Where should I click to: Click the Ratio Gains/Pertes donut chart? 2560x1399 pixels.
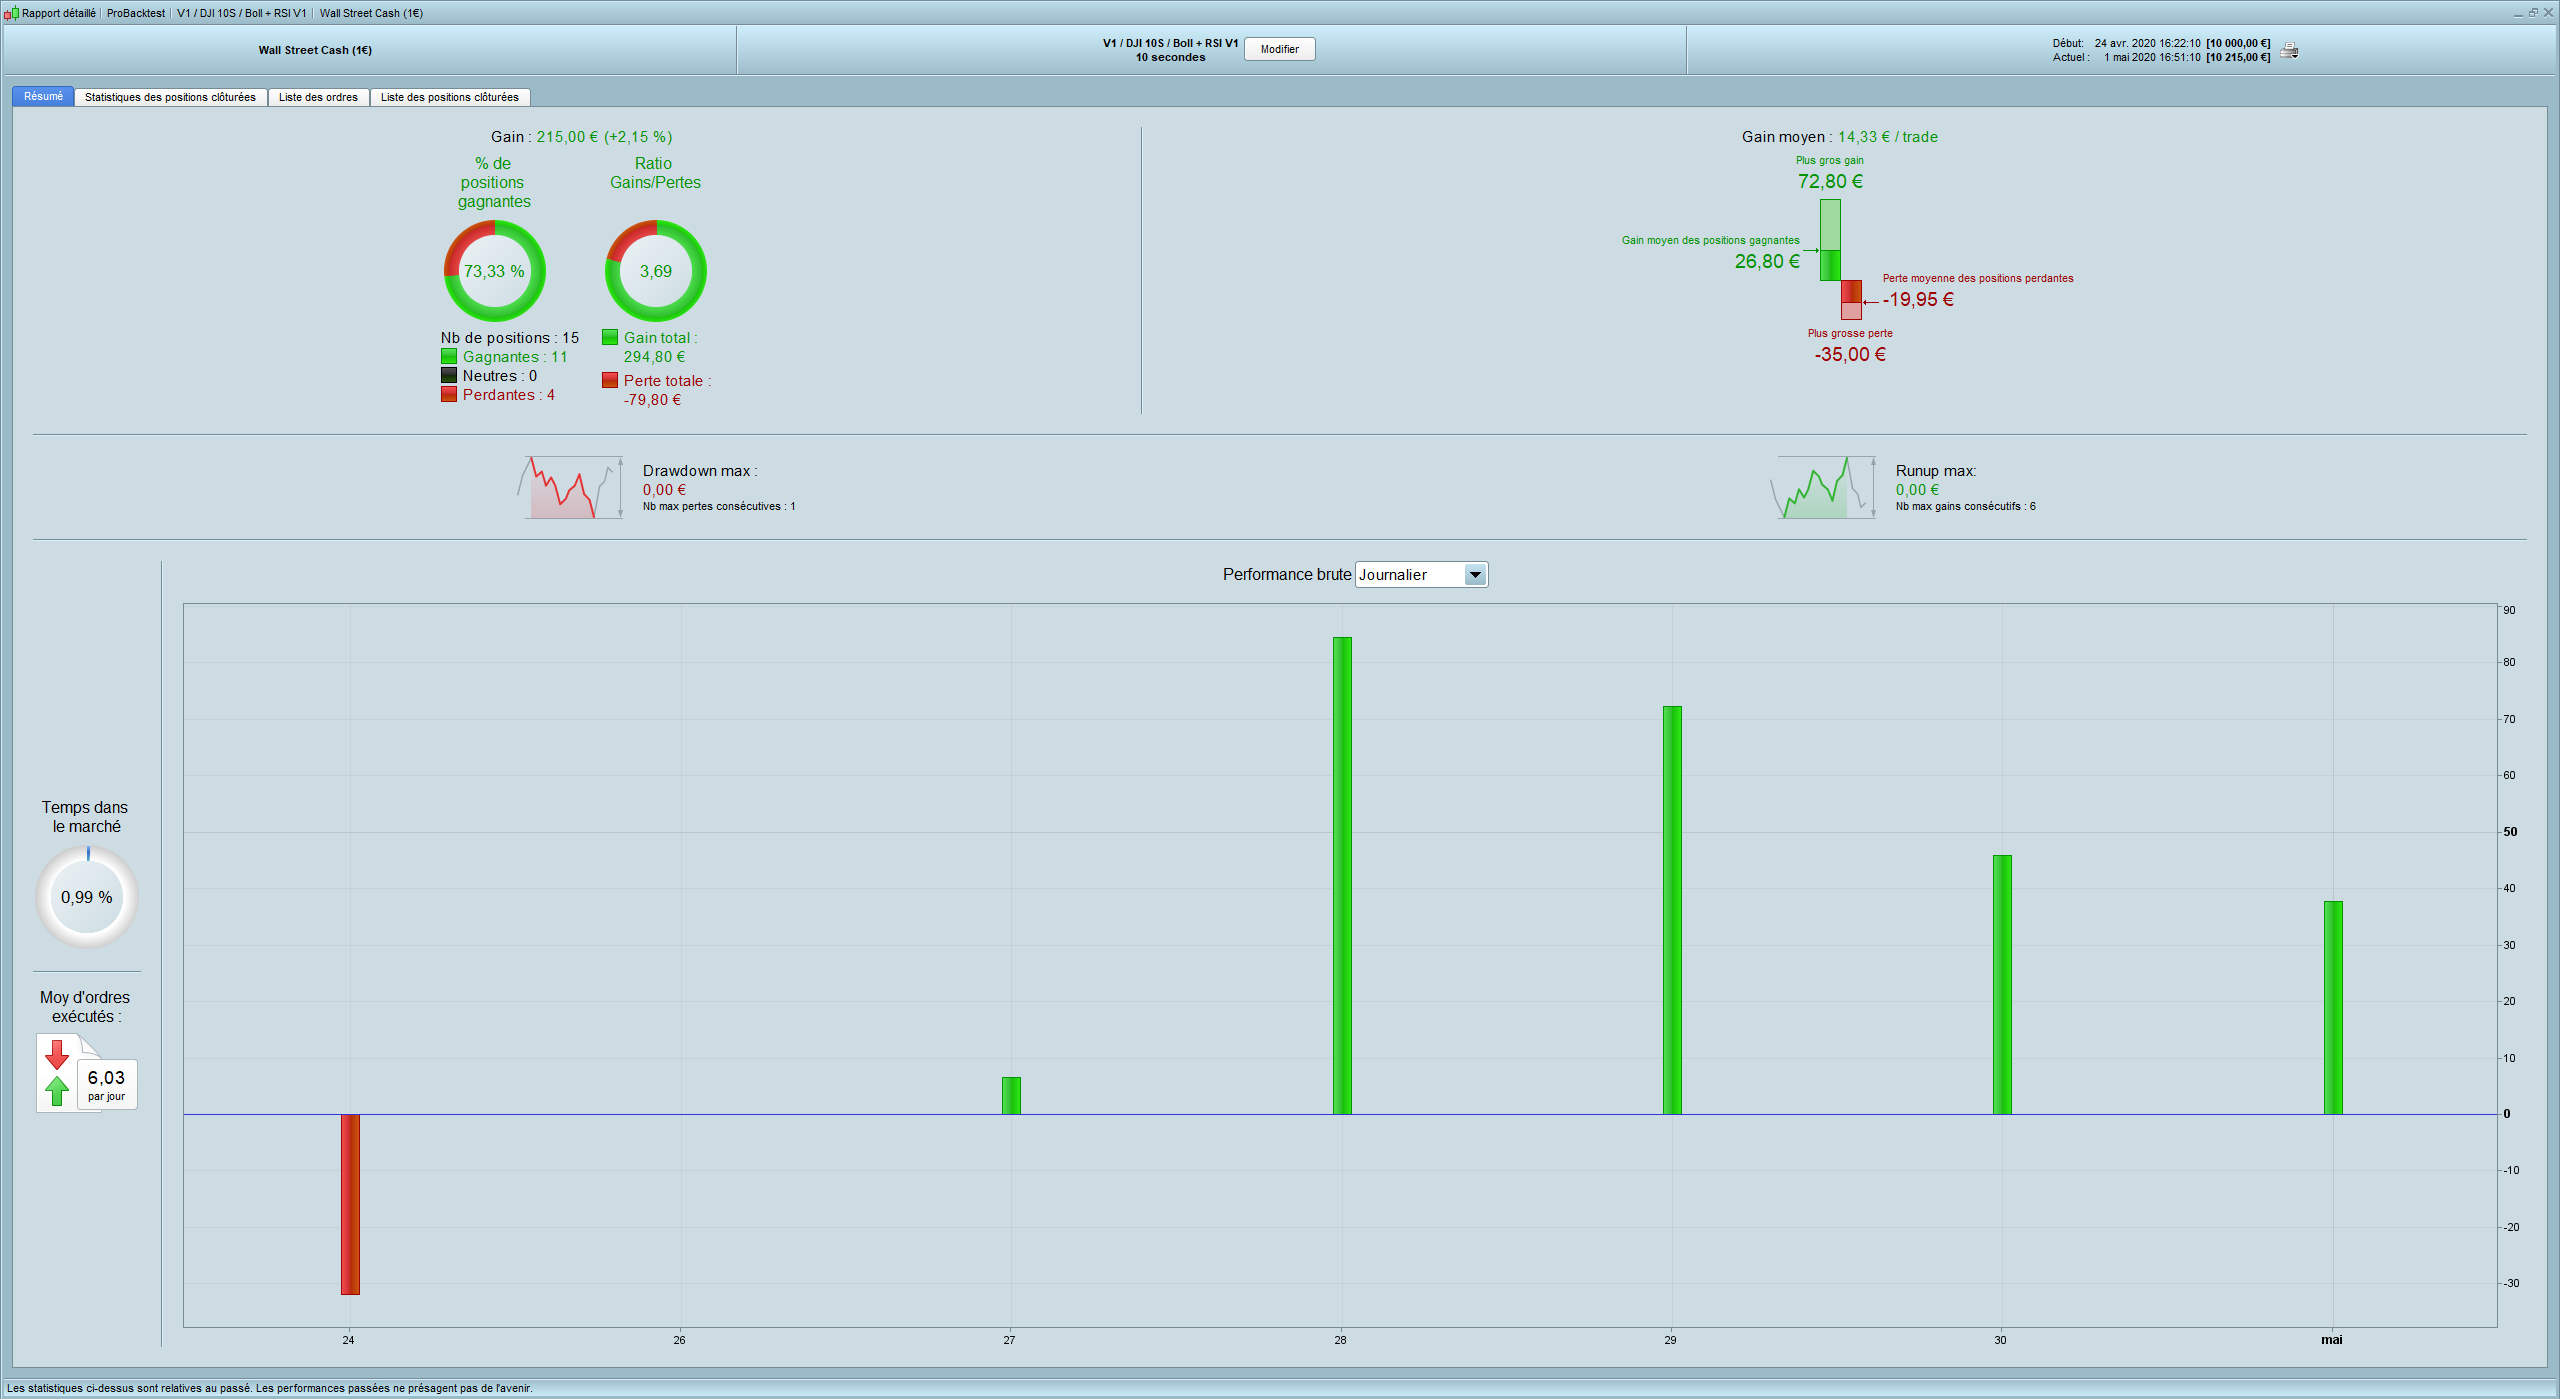(x=655, y=271)
